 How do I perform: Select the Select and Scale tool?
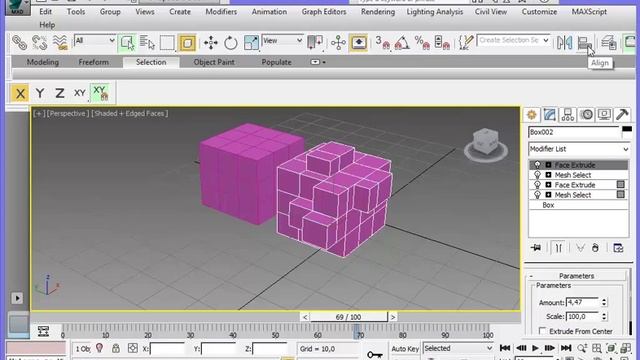point(251,42)
